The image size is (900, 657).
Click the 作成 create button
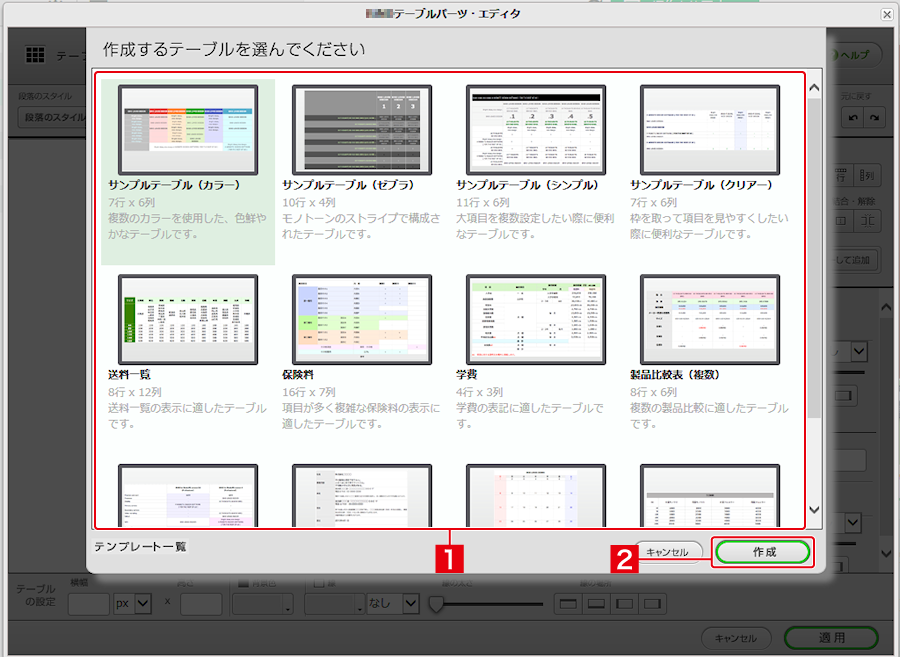[x=763, y=552]
